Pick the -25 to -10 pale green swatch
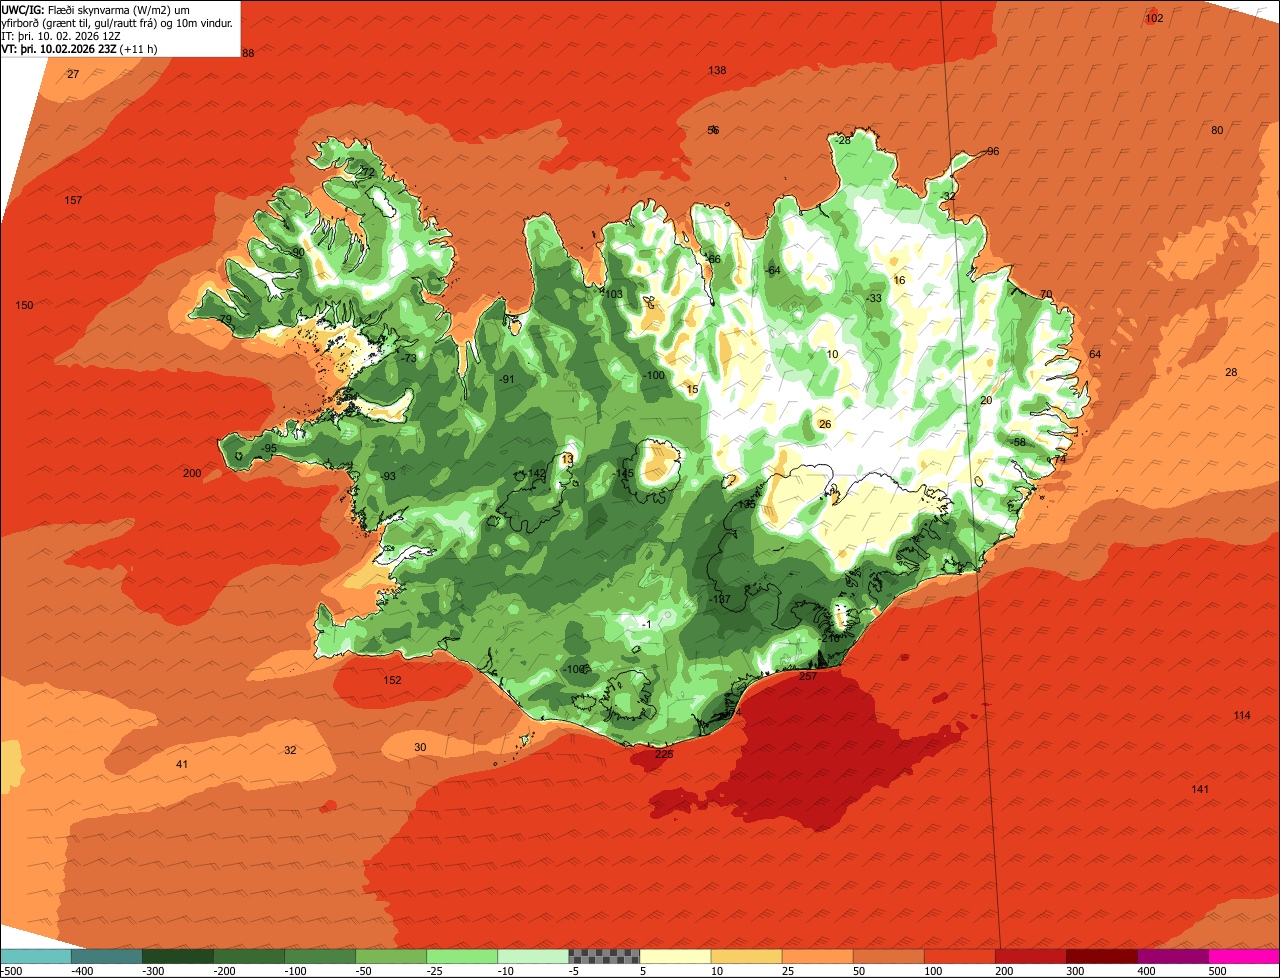Image resolution: width=1280 pixels, height=978 pixels. click(x=462, y=956)
